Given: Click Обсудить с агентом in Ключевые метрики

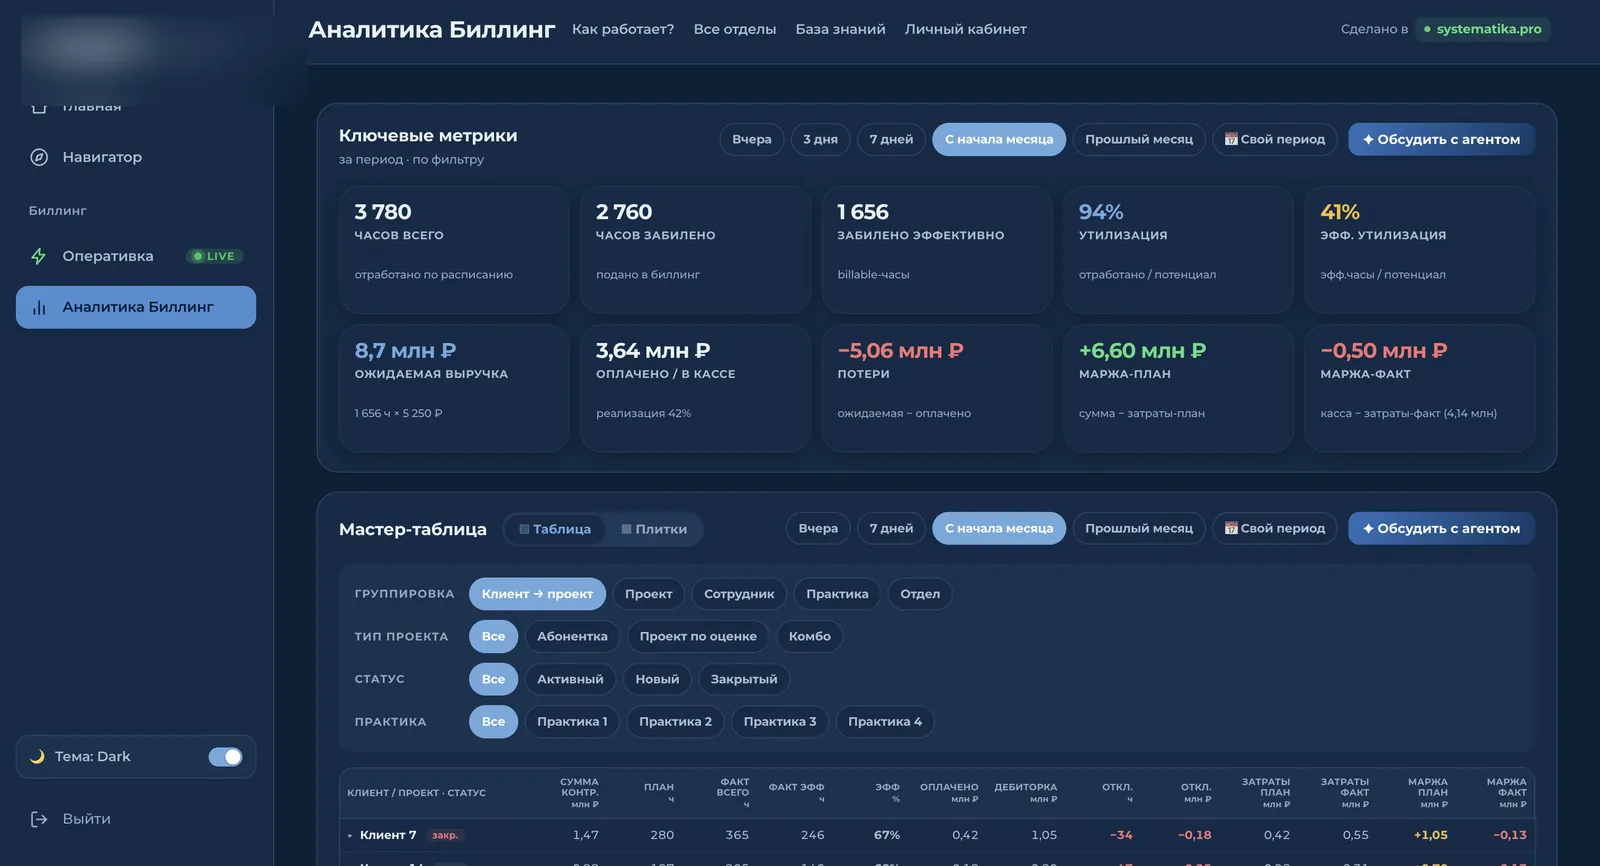Looking at the screenshot, I should point(1441,139).
